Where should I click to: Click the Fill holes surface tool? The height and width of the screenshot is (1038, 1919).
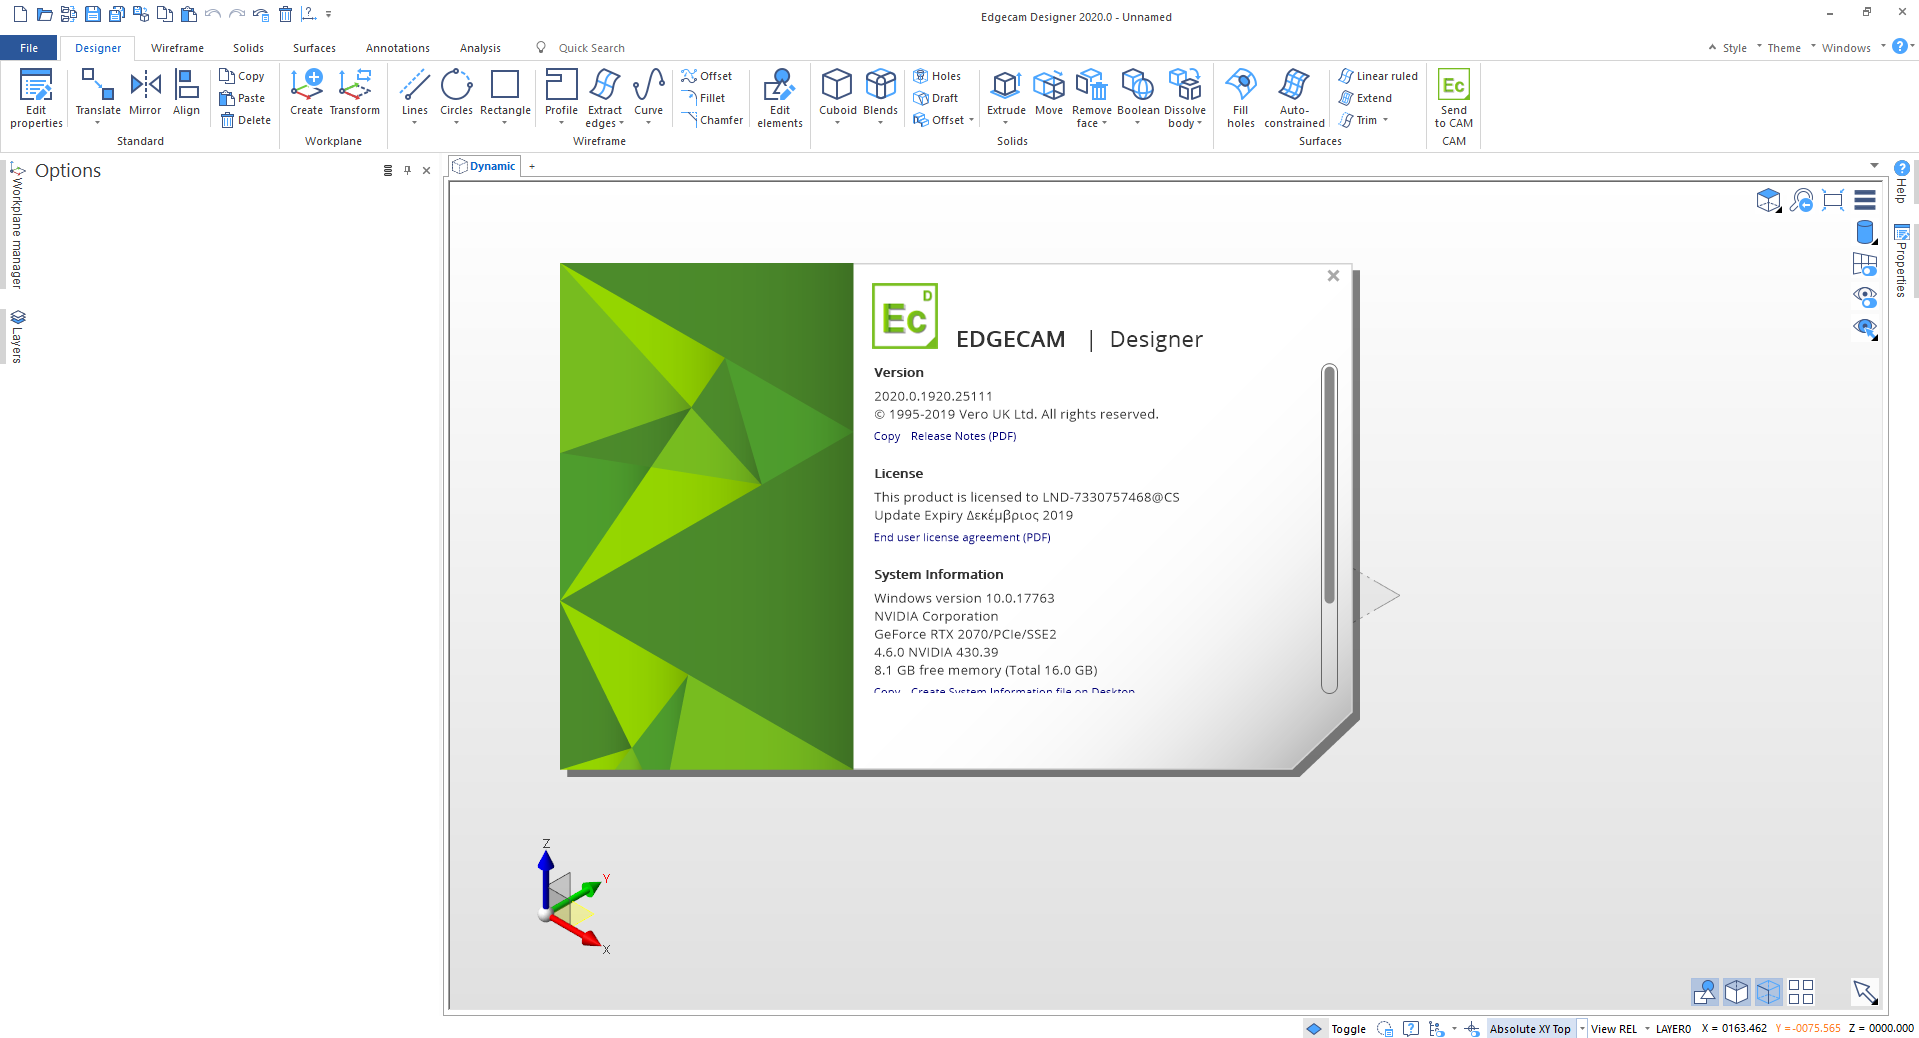[x=1241, y=98]
